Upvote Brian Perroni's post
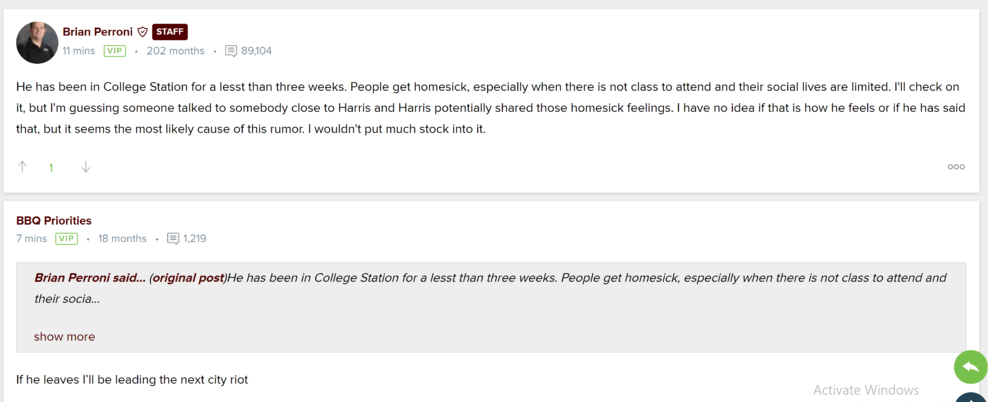The width and height of the screenshot is (1000, 402). pyautogui.click(x=23, y=167)
